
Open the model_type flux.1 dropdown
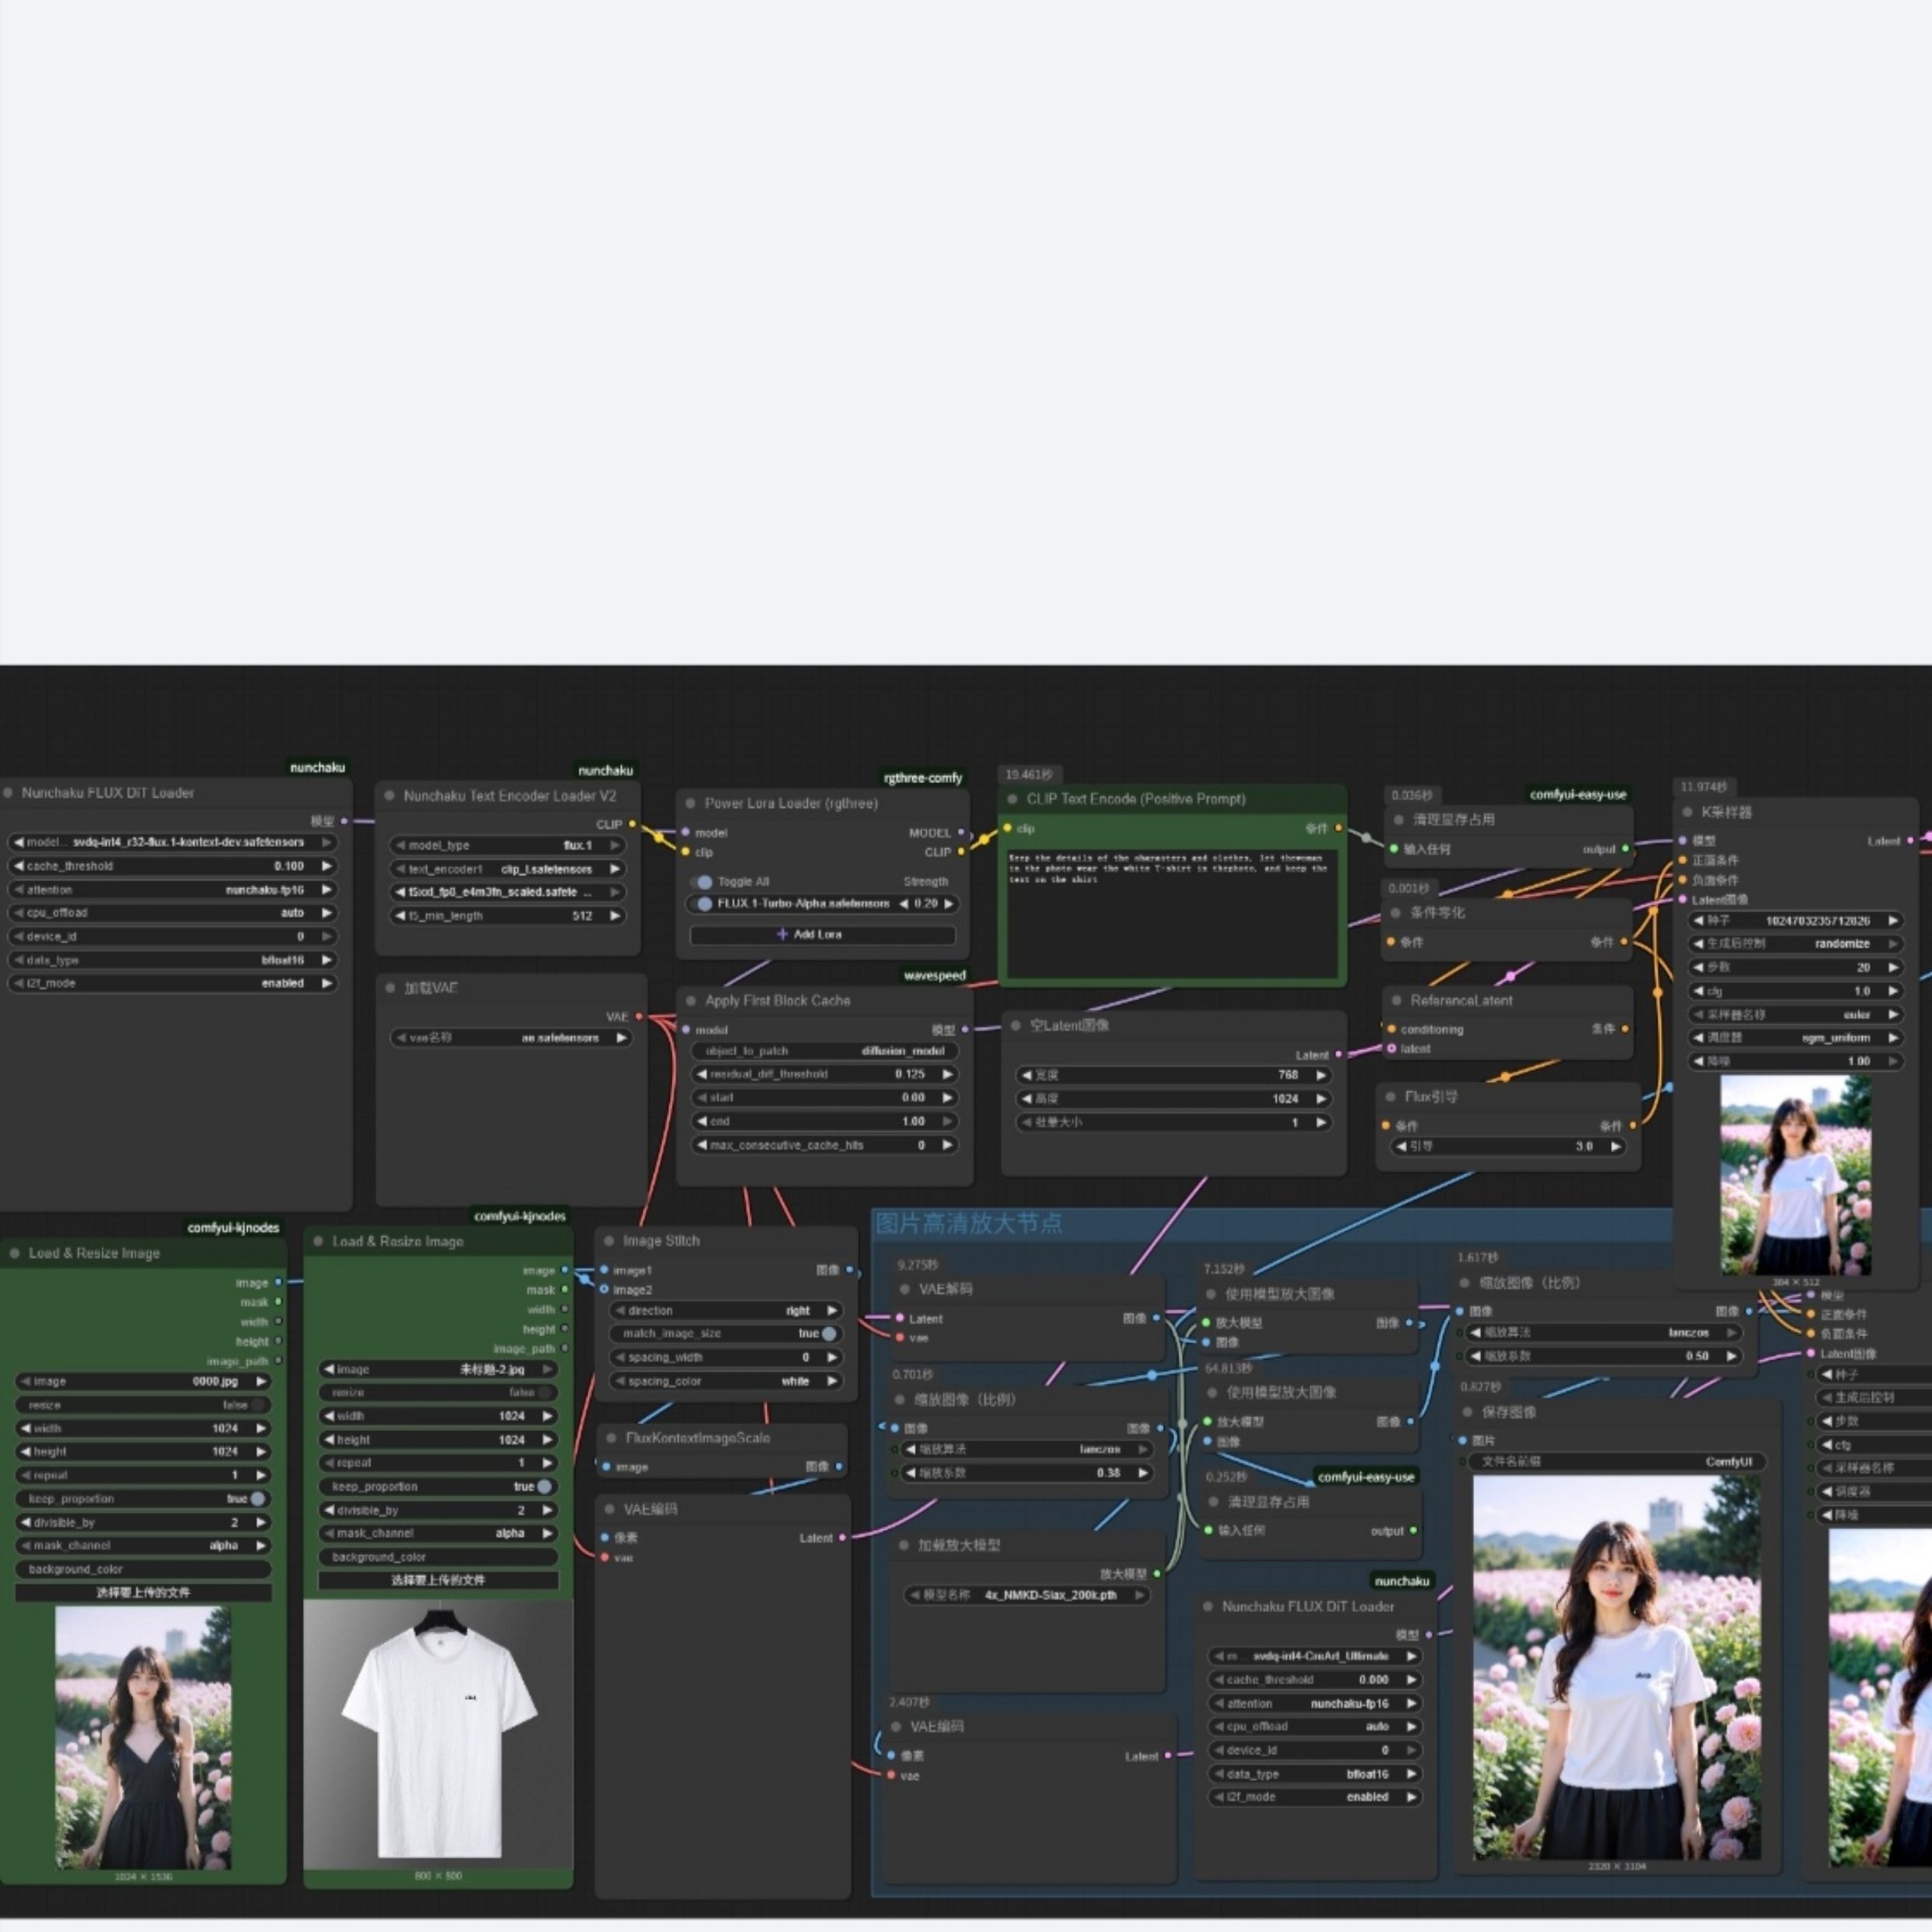point(508,845)
